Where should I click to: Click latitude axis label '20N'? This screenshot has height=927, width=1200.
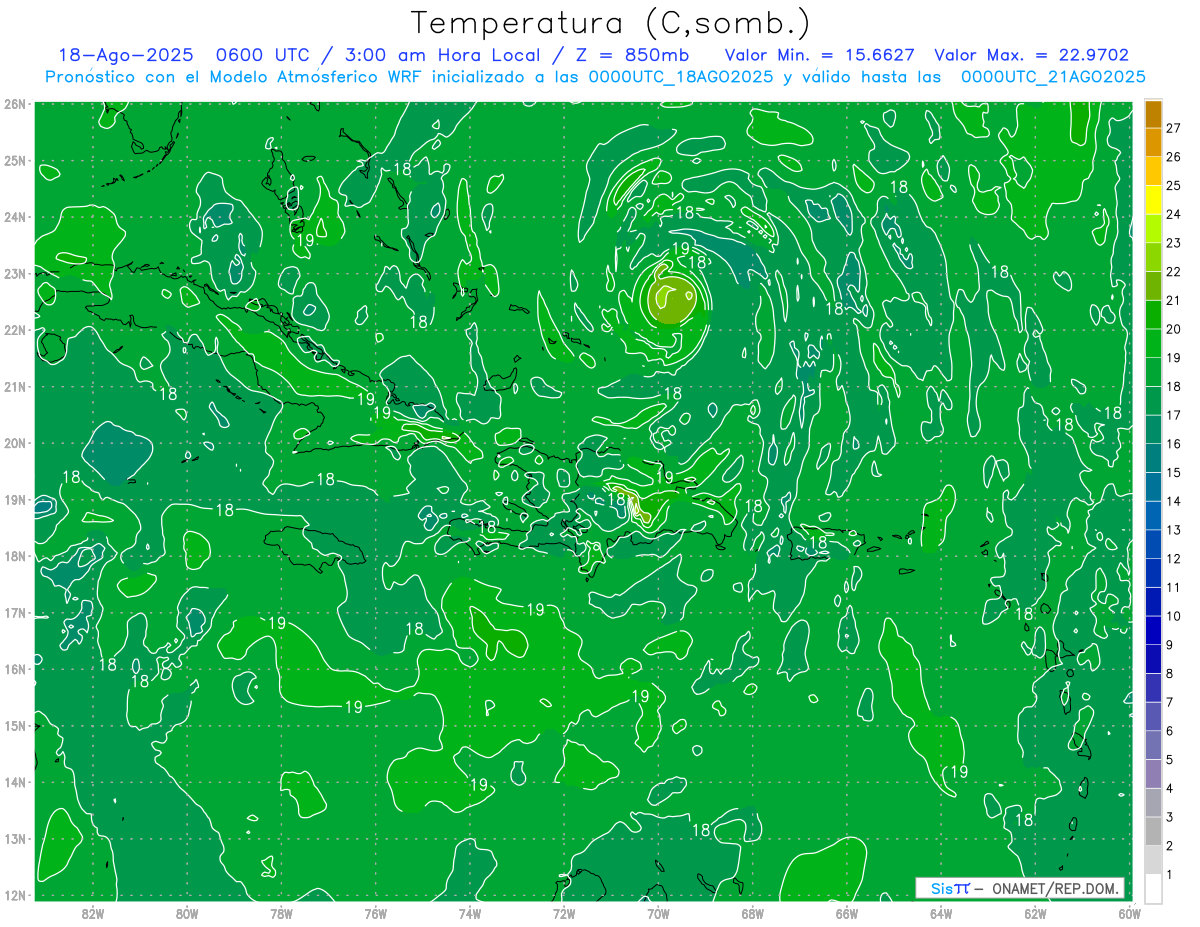point(15,443)
